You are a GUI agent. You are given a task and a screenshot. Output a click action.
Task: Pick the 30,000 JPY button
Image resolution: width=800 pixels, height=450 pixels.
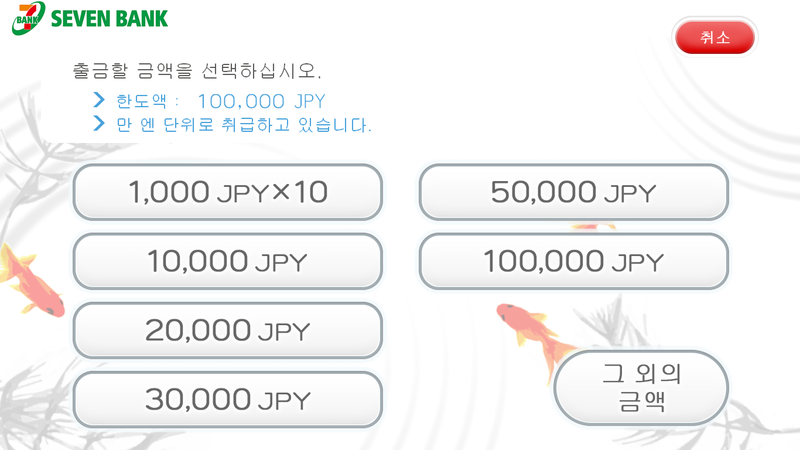tap(228, 399)
